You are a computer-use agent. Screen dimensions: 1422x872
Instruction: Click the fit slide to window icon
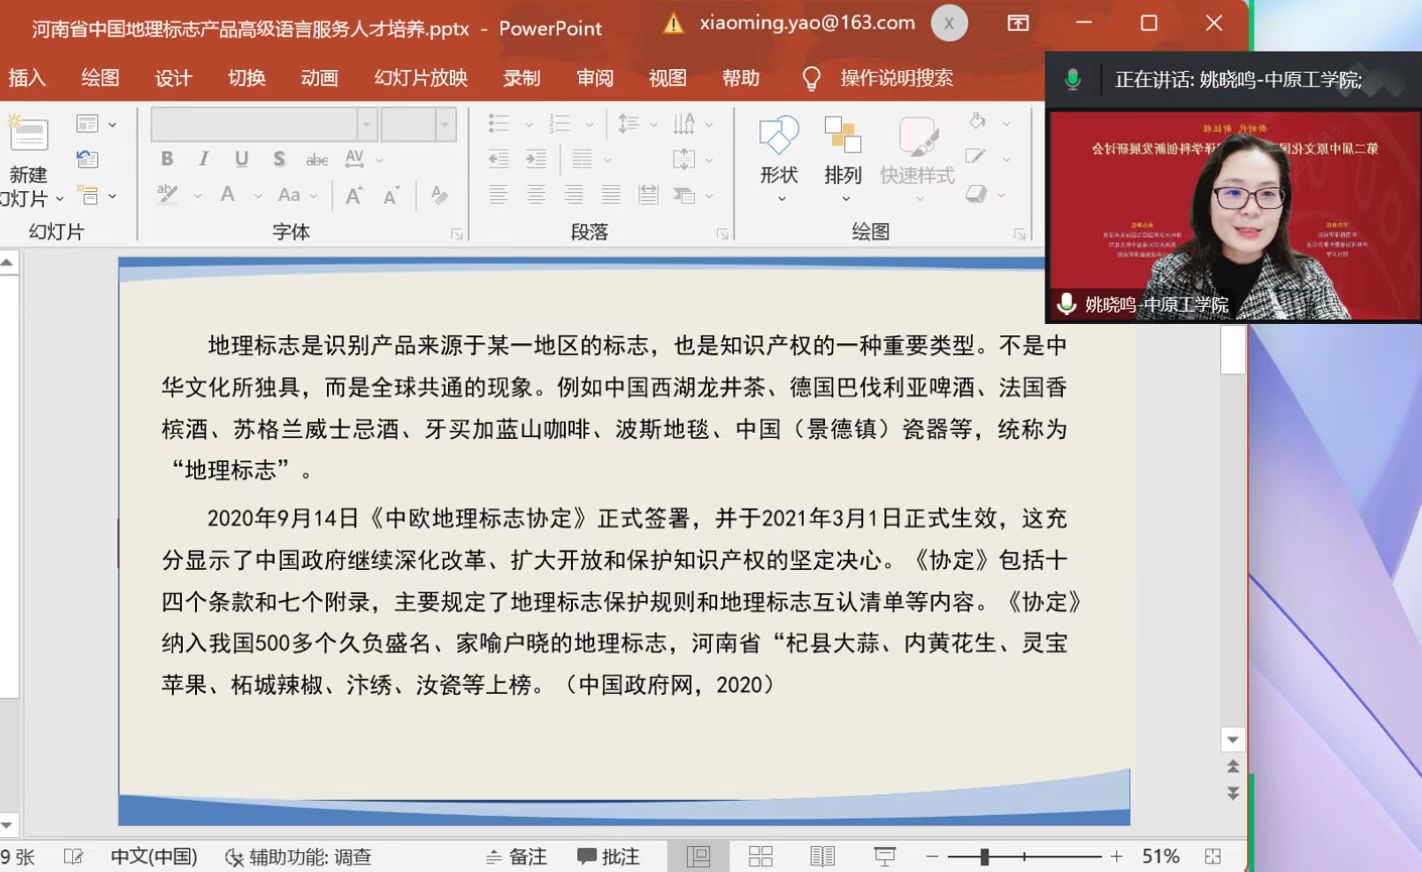1213,856
